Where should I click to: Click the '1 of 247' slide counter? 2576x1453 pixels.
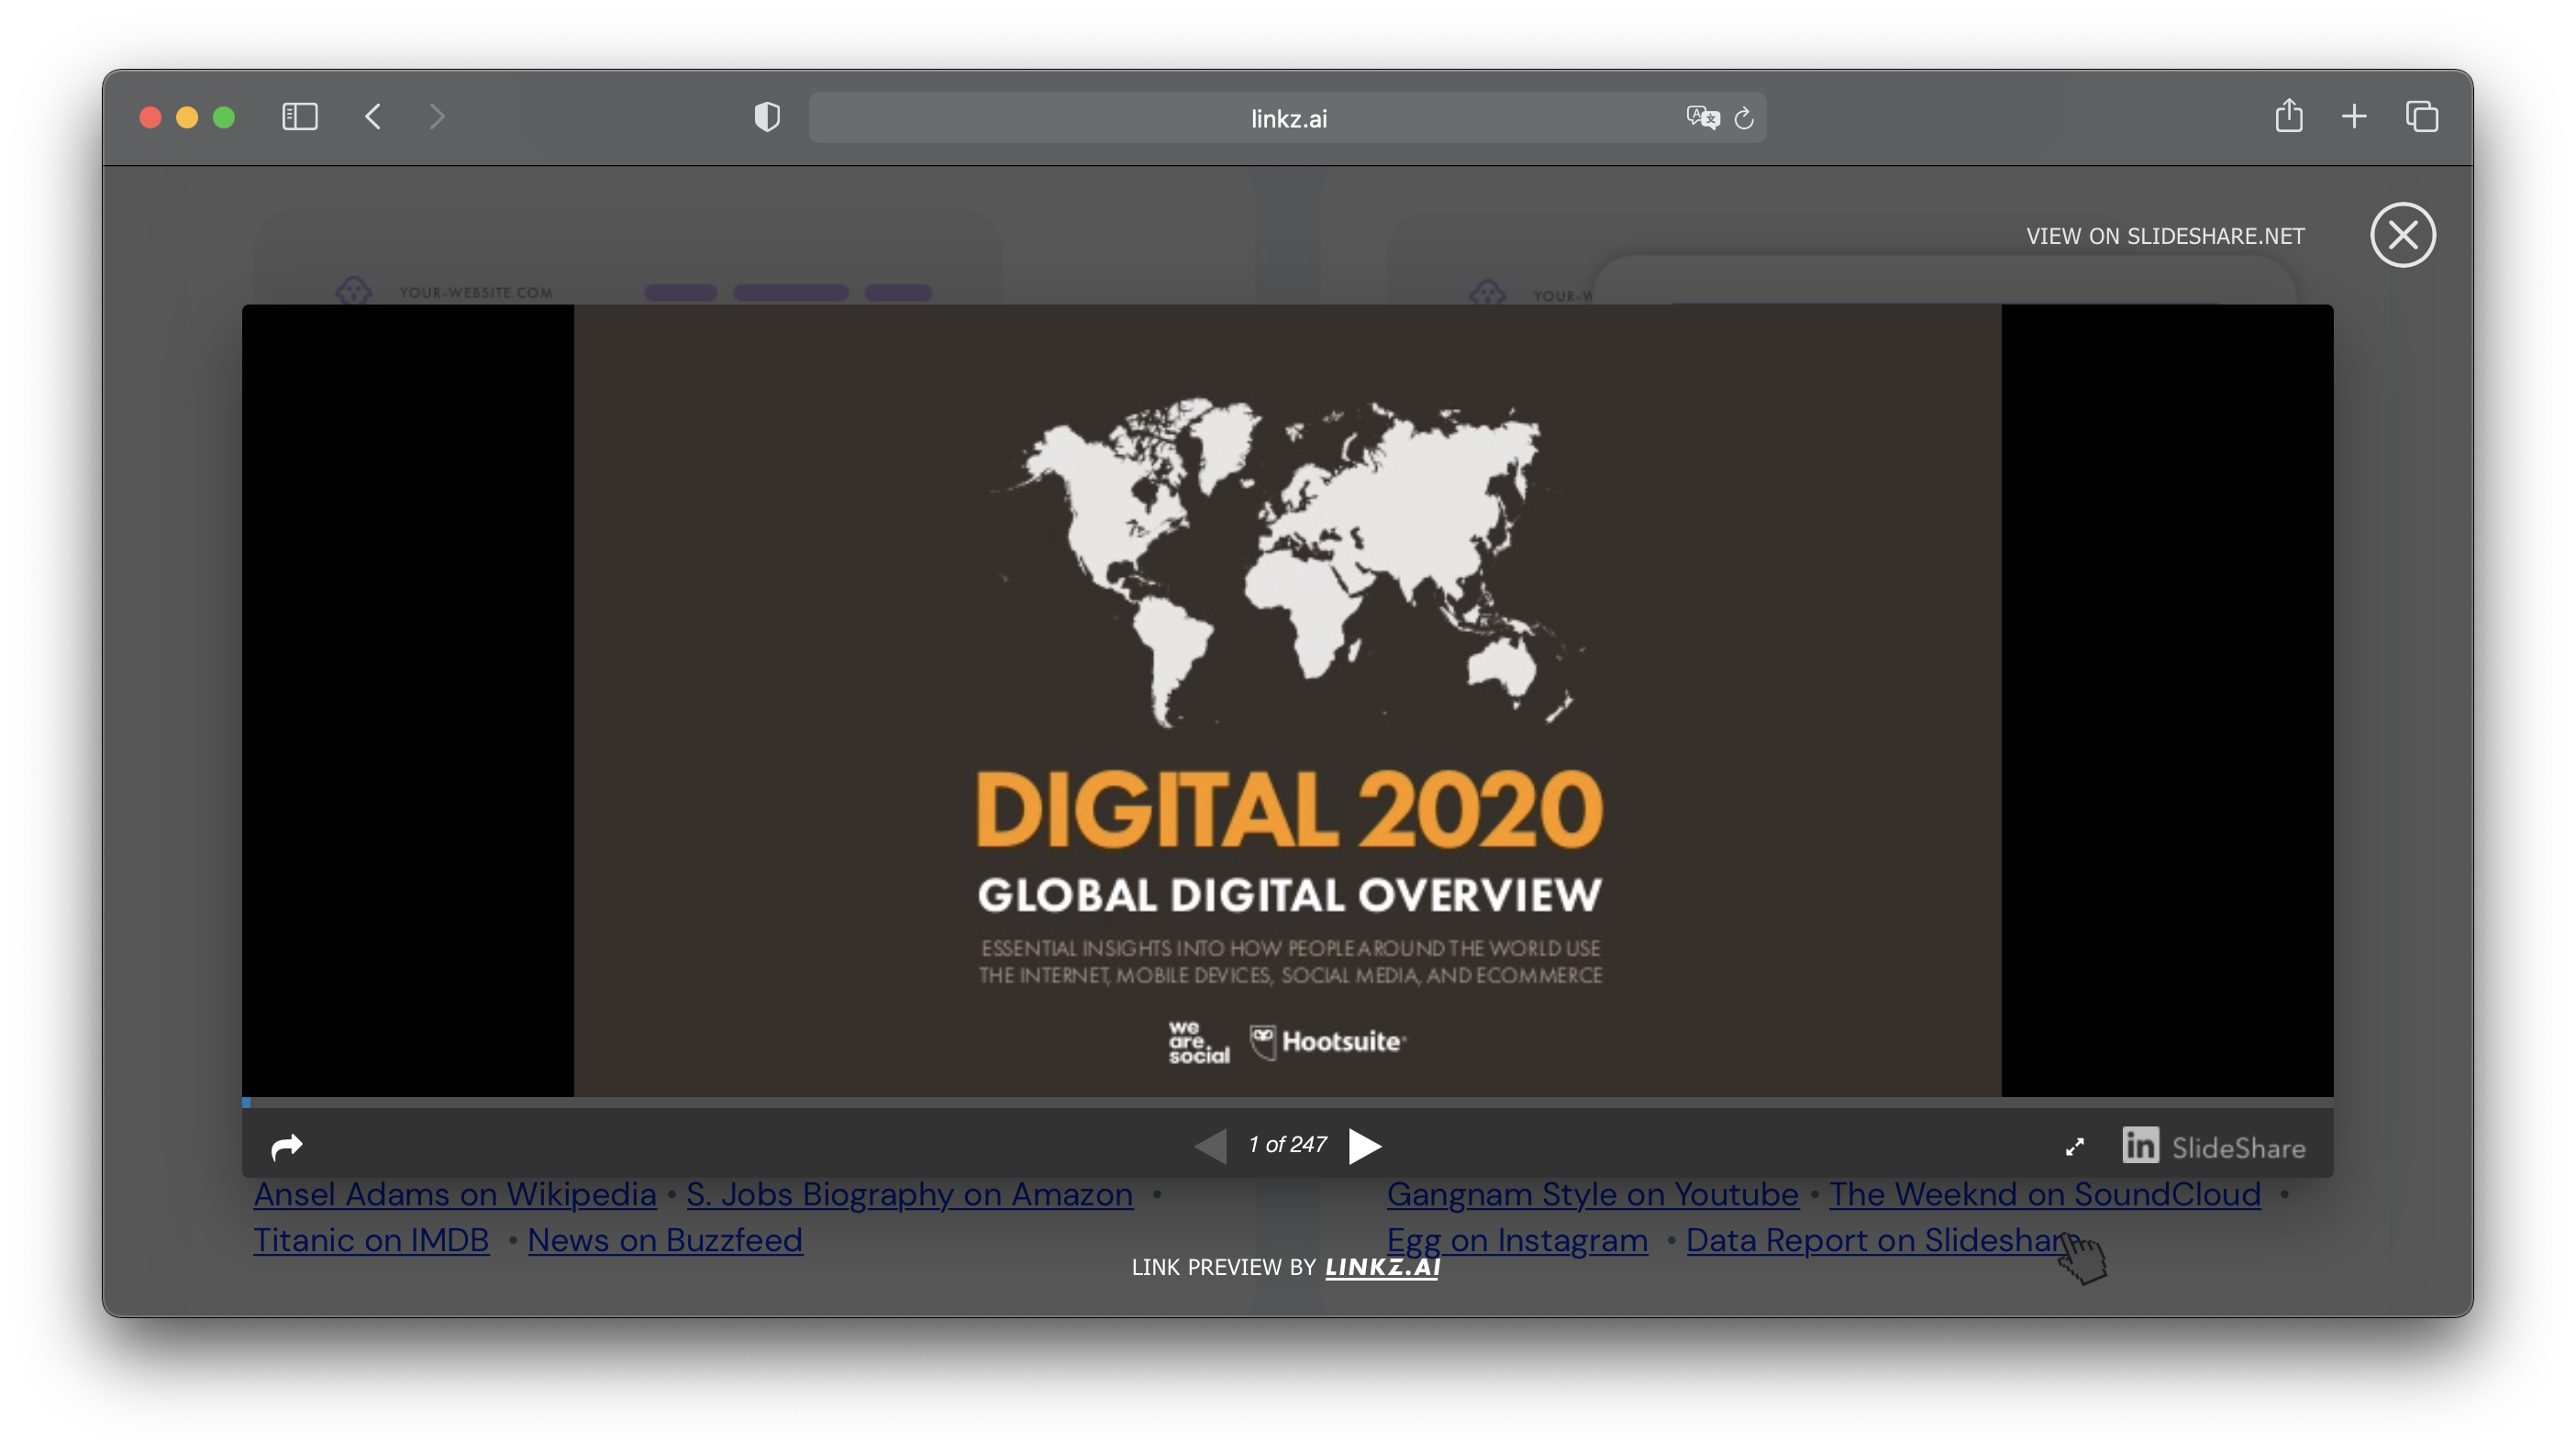click(1287, 1145)
